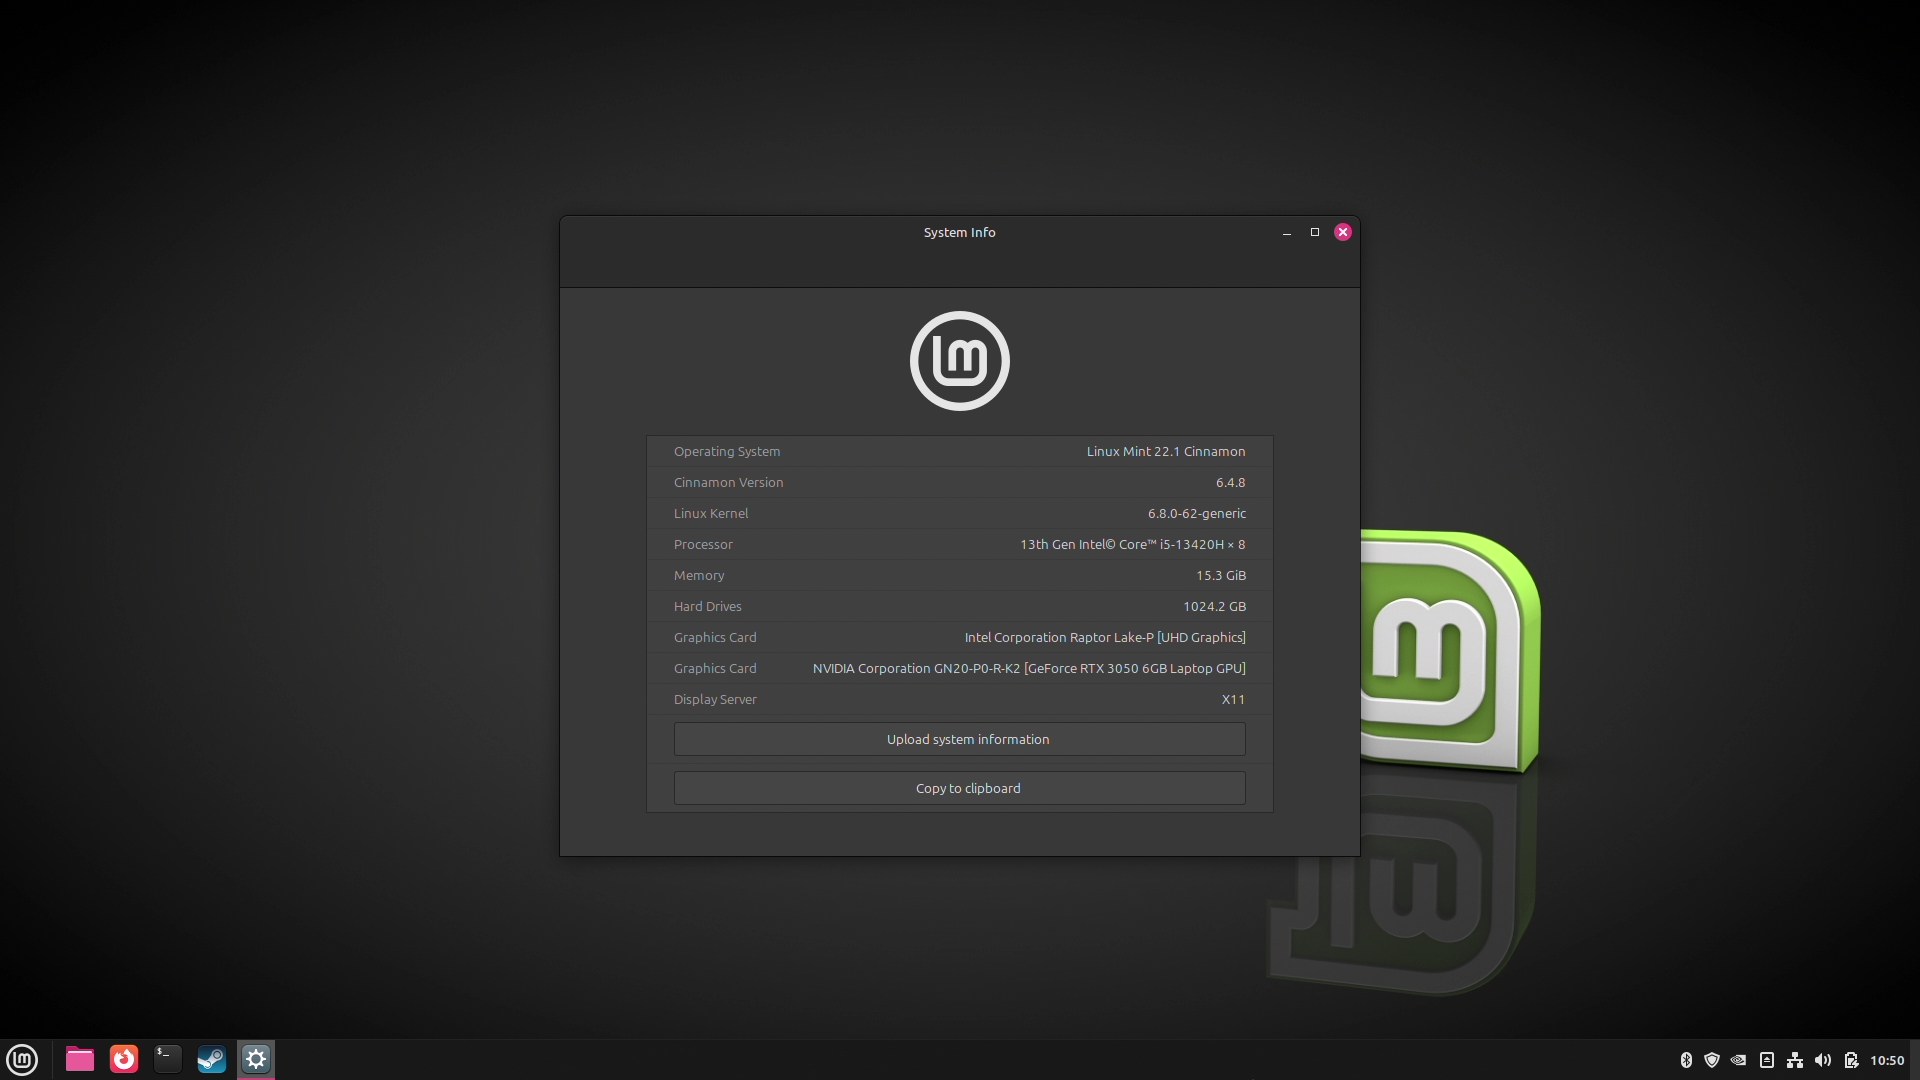Select the Display Server value 'X11'
This screenshot has width=1920, height=1080.
pos(1233,699)
